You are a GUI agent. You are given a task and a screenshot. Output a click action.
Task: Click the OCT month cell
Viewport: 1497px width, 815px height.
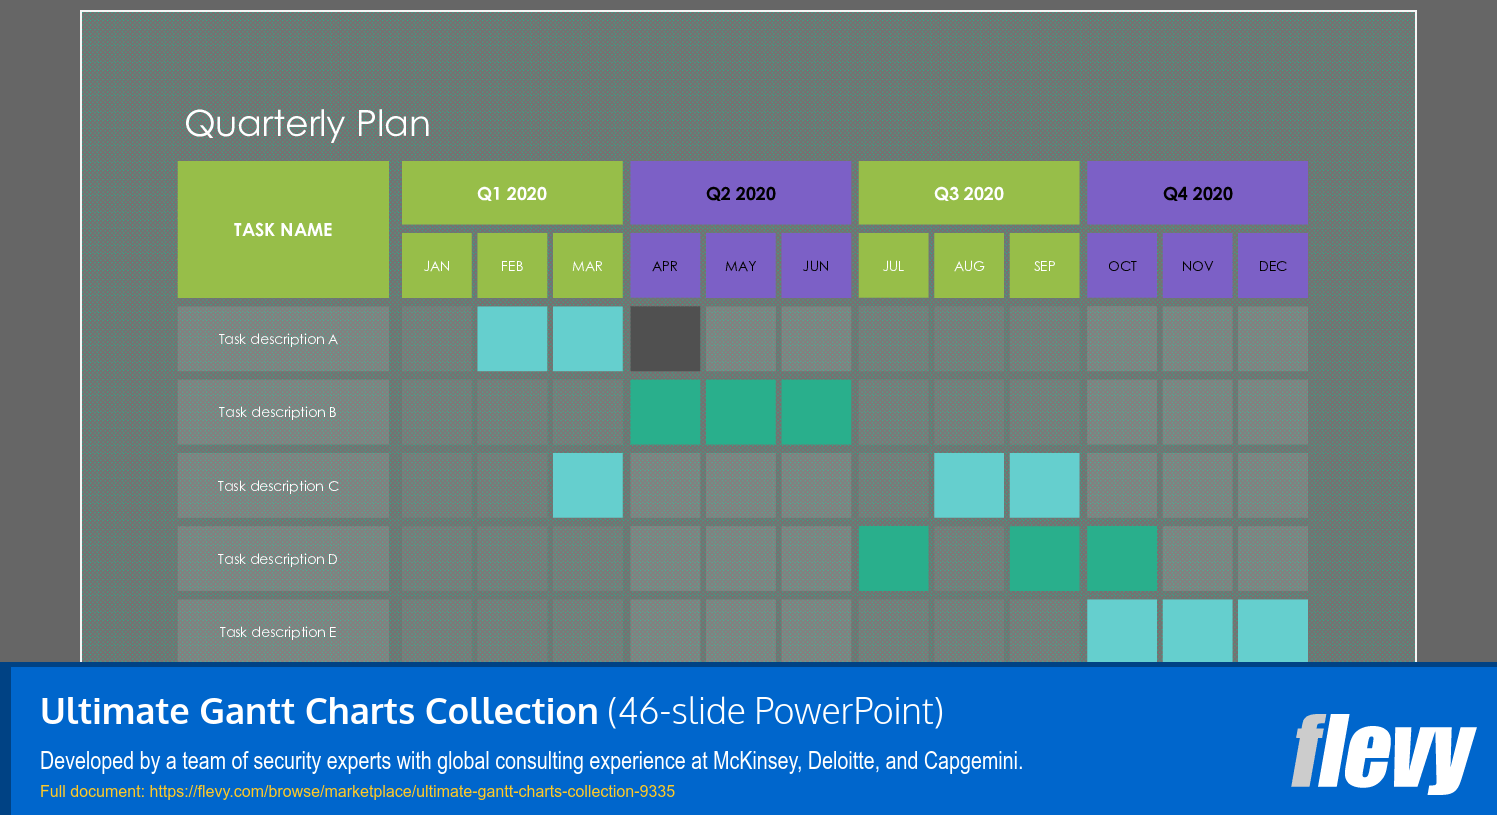pos(1122,265)
